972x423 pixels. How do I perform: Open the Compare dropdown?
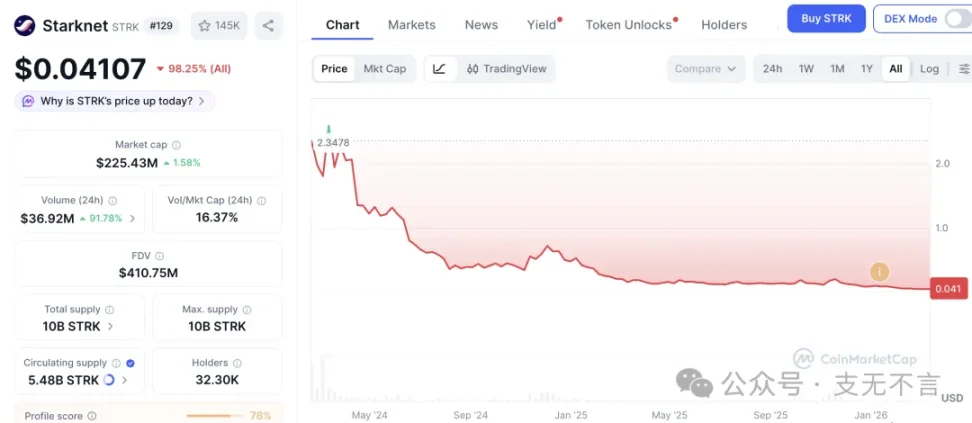point(705,69)
